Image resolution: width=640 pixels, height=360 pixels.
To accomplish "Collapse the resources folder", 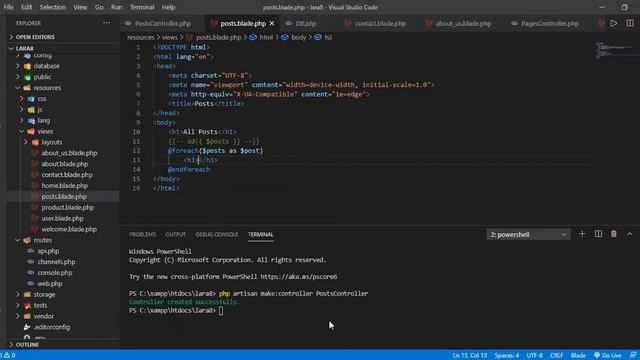I will [x=47, y=88].
